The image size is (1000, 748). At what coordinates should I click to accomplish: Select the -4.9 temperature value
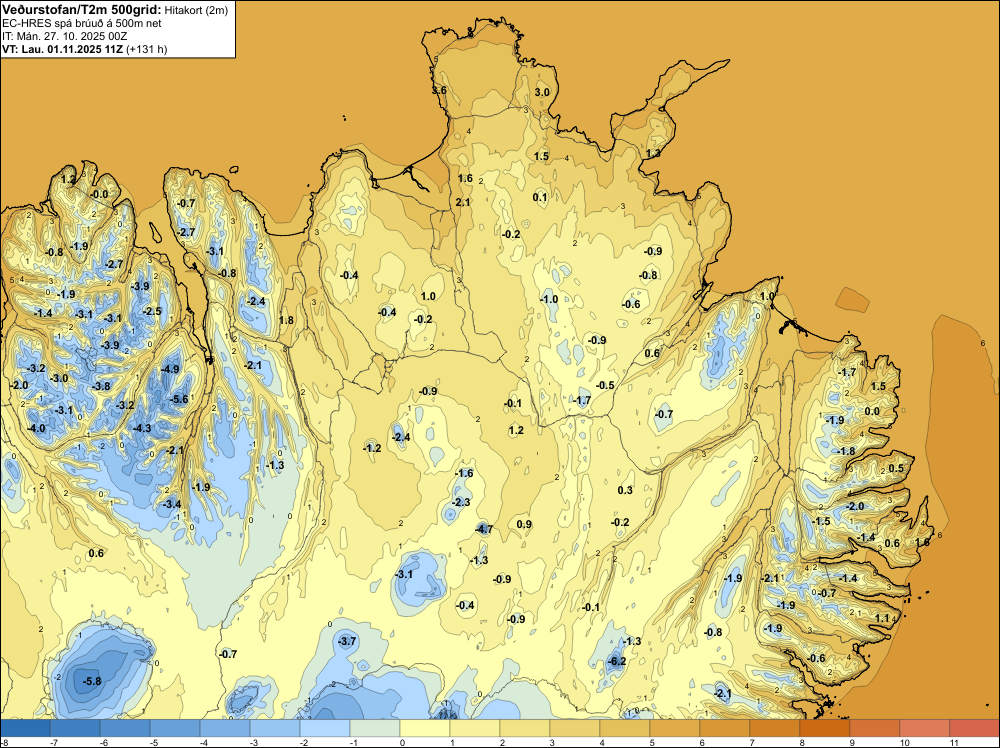click(170, 369)
